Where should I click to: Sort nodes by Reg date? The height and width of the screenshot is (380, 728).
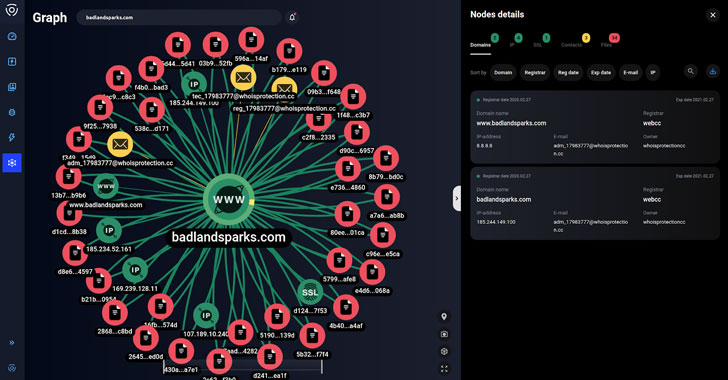[x=568, y=72]
